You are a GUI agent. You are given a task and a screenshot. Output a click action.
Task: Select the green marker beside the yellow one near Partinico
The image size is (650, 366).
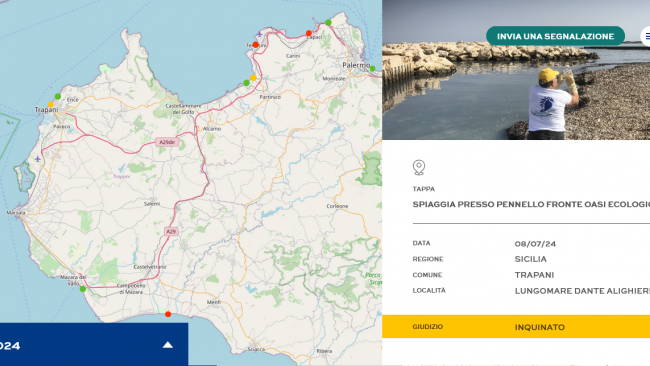click(x=247, y=83)
